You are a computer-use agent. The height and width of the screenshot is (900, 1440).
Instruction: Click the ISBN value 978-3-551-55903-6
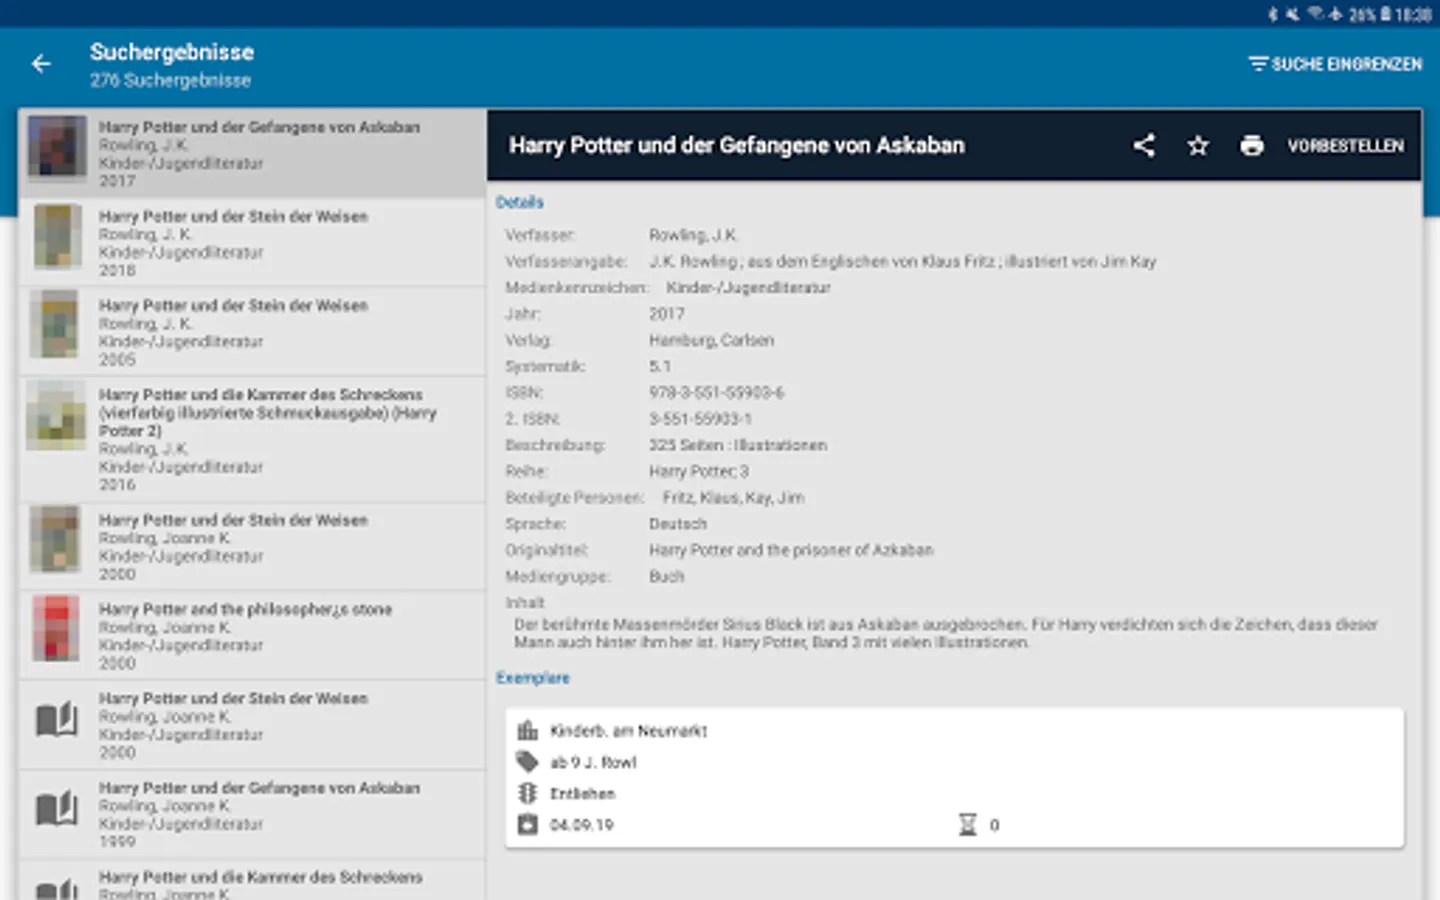tap(716, 393)
